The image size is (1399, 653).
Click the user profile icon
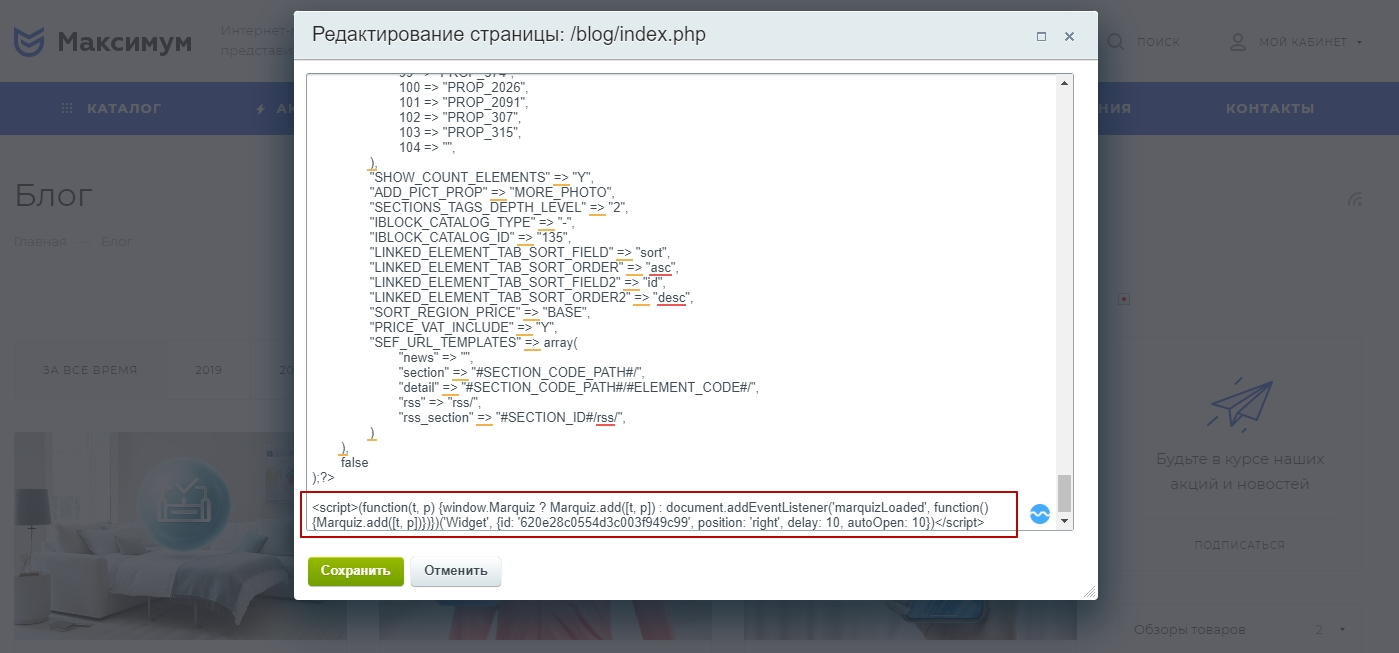tap(1238, 42)
